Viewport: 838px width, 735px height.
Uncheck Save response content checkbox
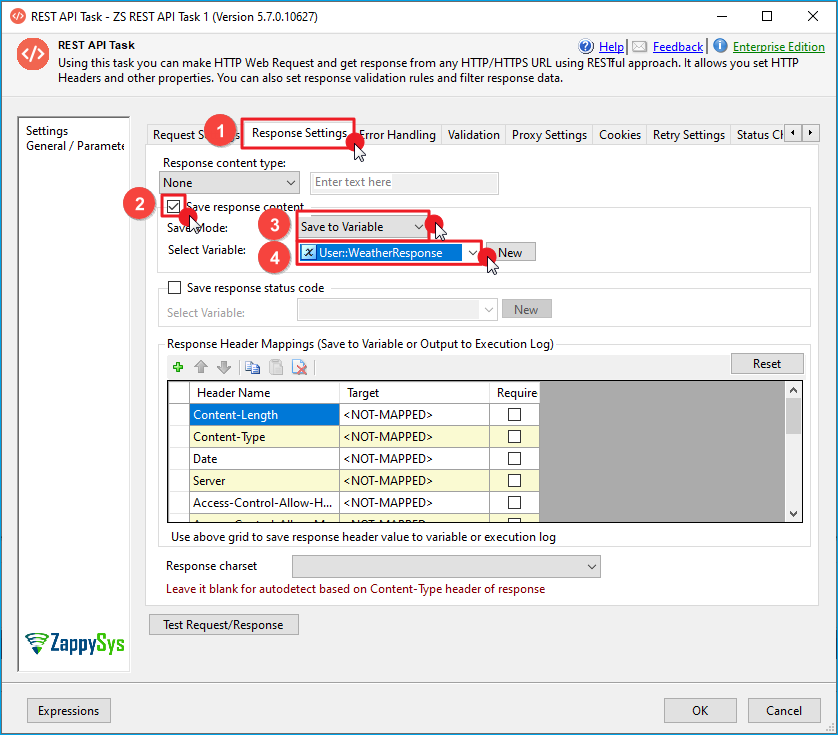[175, 206]
